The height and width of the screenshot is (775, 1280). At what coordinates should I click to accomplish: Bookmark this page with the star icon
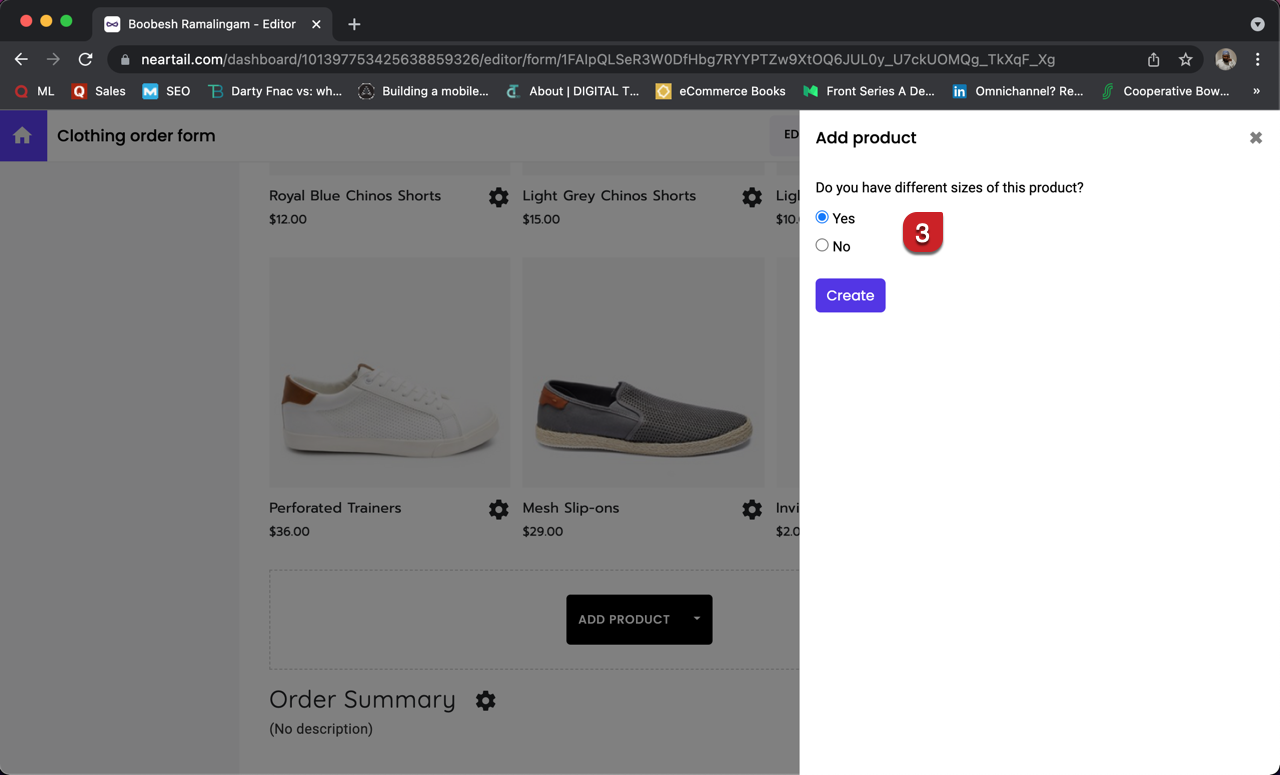coord(1185,60)
